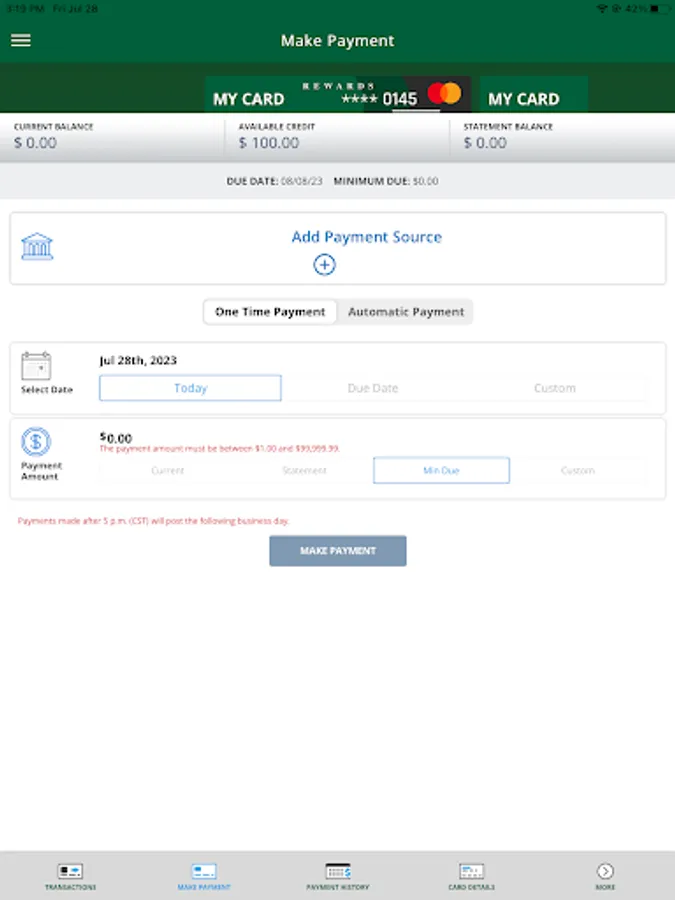This screenshot has width=675, height=900.
Task: Select Statement balance amount option
Action: click(x=304, y=471)
